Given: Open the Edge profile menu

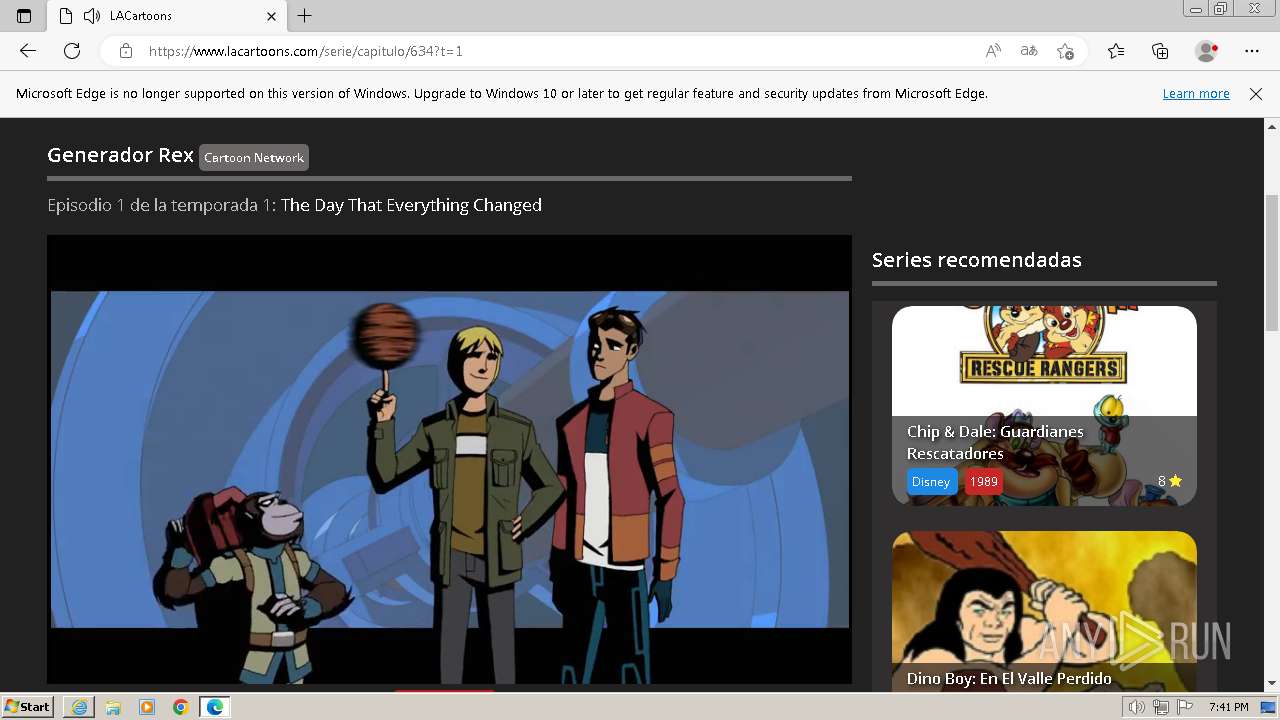Looking at the screenshot, I should click(x=1207, y=51).
